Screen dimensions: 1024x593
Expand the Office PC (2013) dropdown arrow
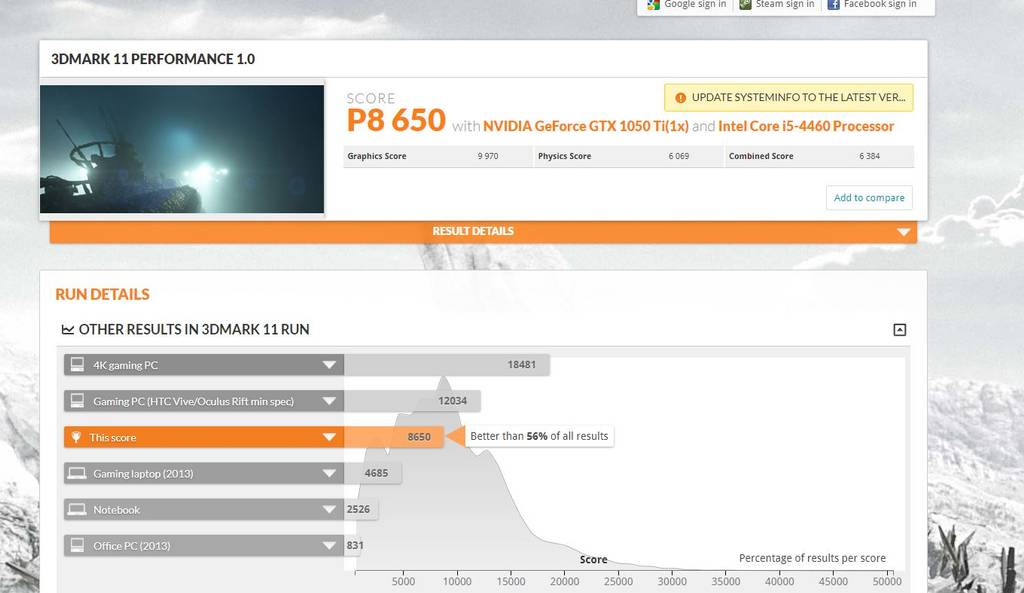coord(329,545)
